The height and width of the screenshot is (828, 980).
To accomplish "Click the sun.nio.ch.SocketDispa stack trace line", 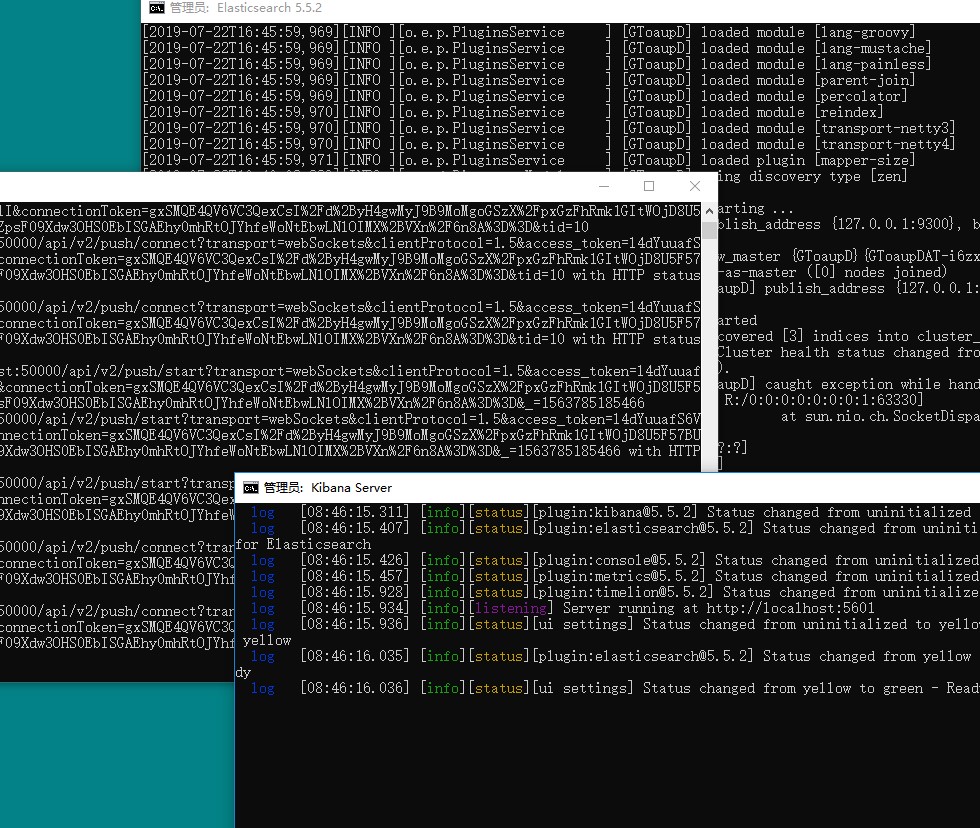I will 881,416.
